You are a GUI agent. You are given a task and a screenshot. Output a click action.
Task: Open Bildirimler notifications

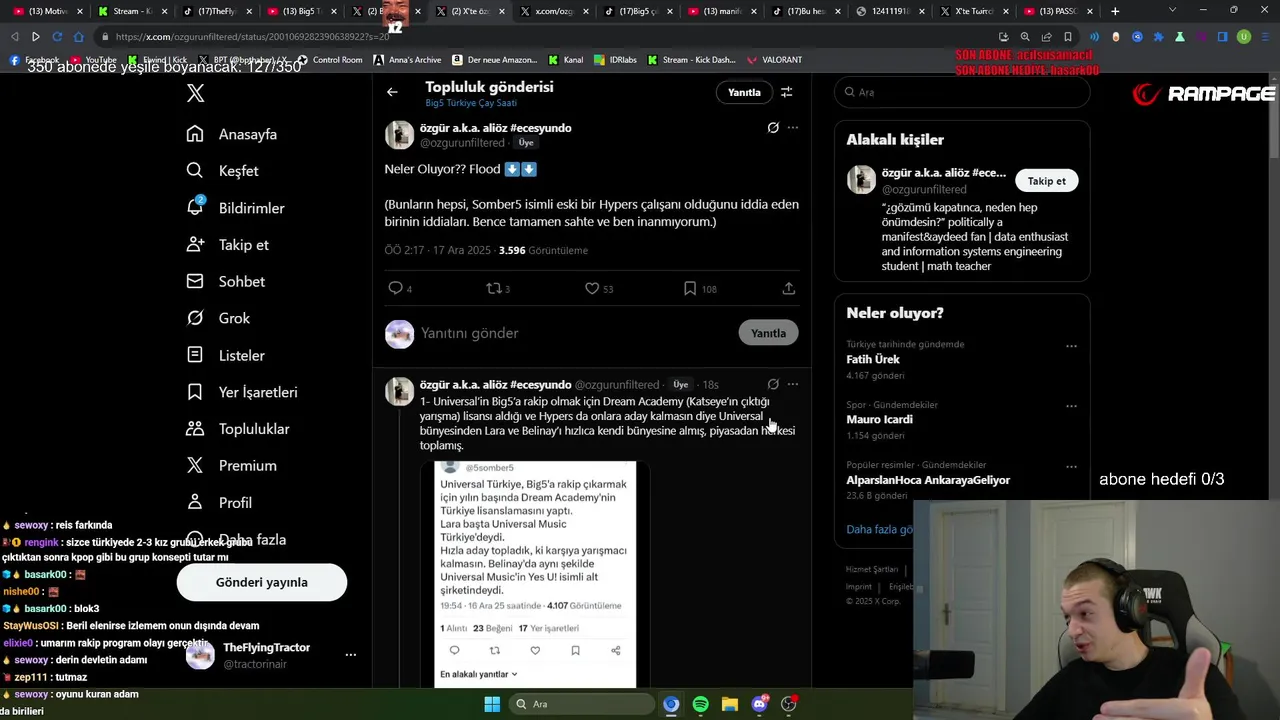click(x=236, y=208)
